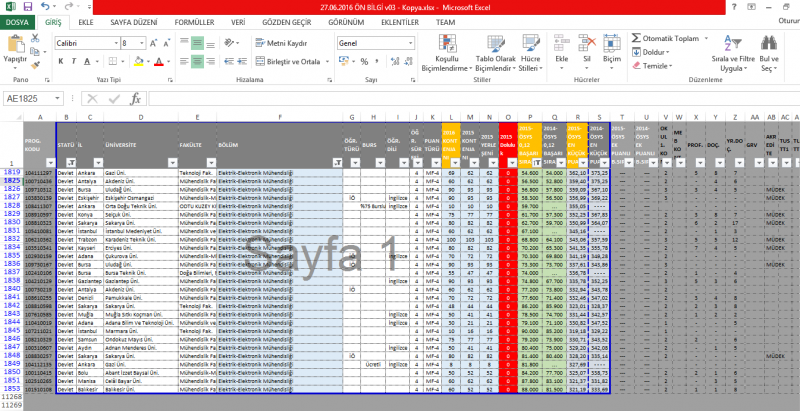
Task: Decrease font size with small A icon
Action: pyautogui.click(x=167, y=43)
